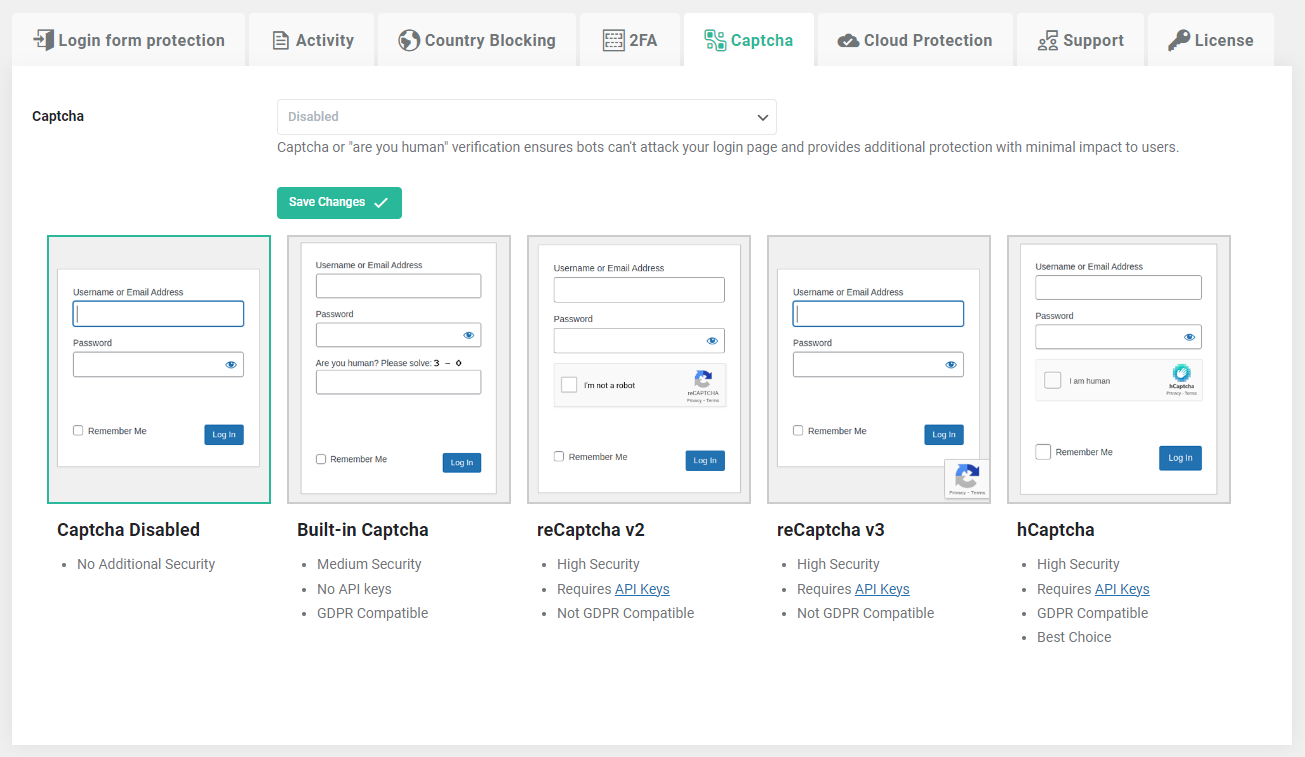Toggle password eye in Captcha Disabled preview
The height and width of the screenshot is (757, 1305).
(231, 365)
